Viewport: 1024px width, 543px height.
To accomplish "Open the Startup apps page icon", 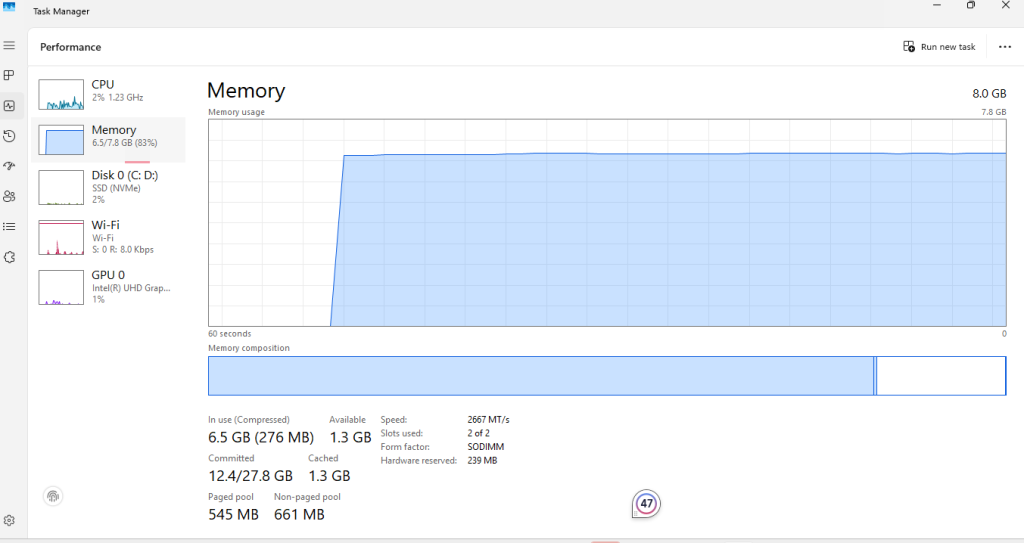I will [x=9, y=166].
